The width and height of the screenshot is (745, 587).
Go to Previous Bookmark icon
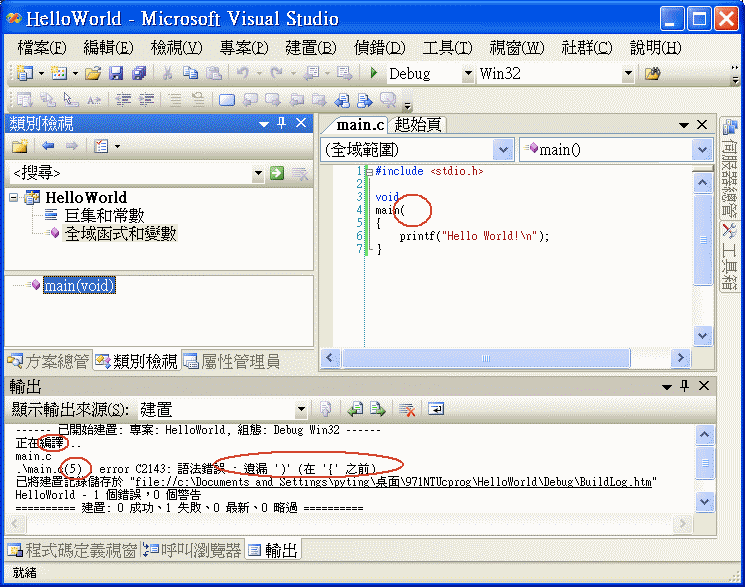[250, 100]
